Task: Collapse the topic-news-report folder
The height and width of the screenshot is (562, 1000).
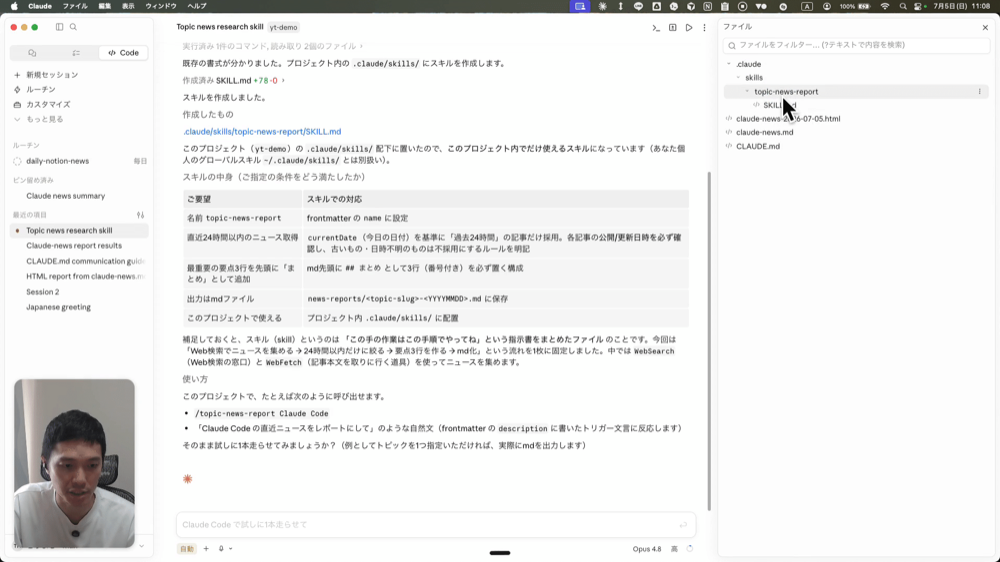Action: coord(747,91)
